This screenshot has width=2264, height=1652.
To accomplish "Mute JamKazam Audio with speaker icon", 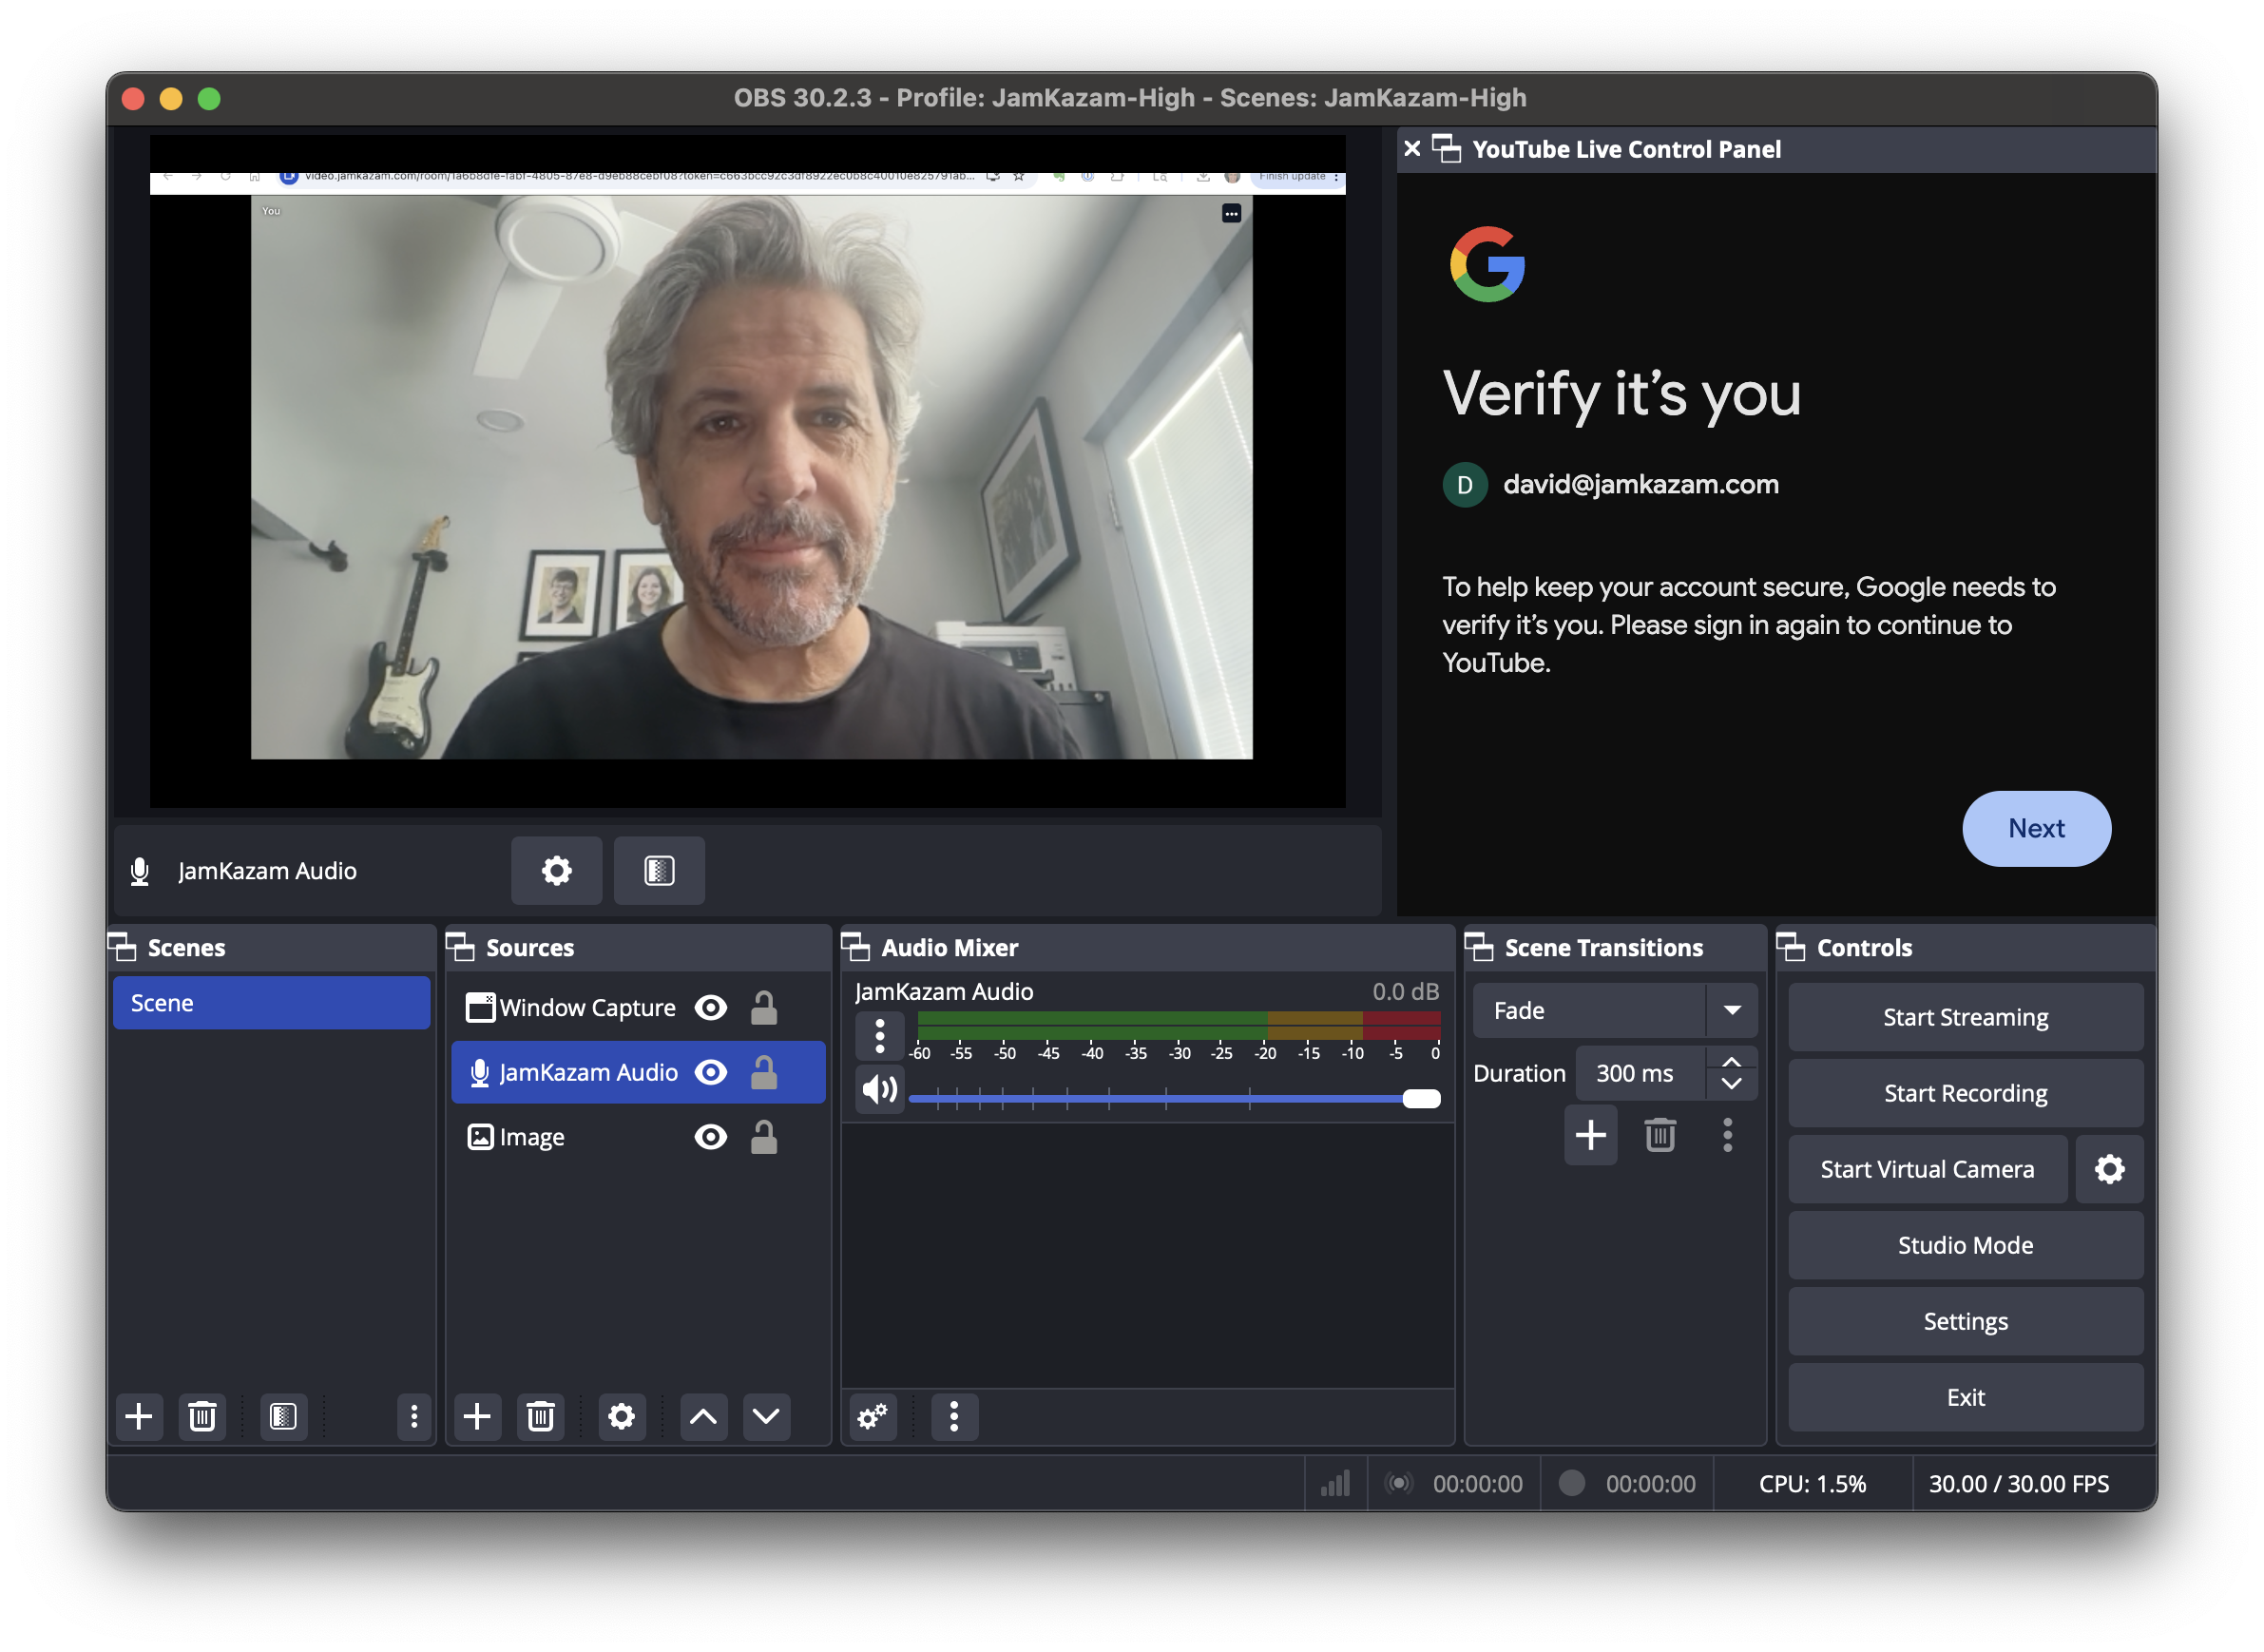I will point(879,1089).
